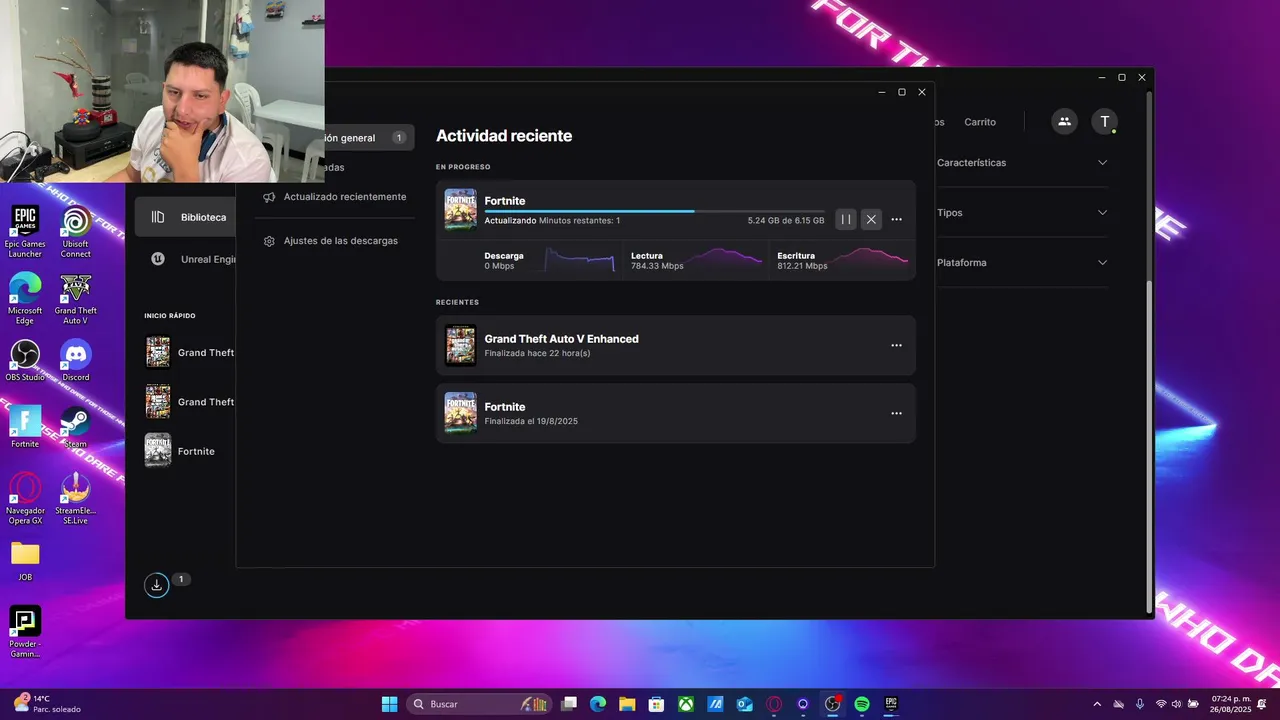
Task: Open the Carrito link
Action: pos(980,122)
